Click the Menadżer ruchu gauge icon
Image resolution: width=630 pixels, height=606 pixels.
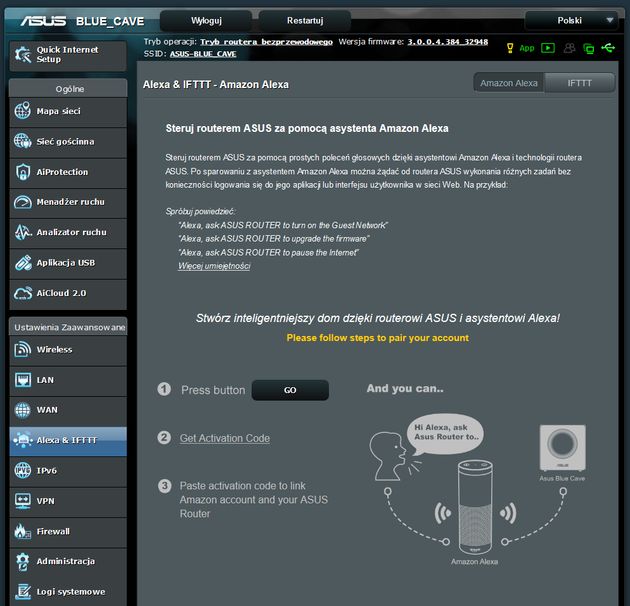click(x=22, y=202)
